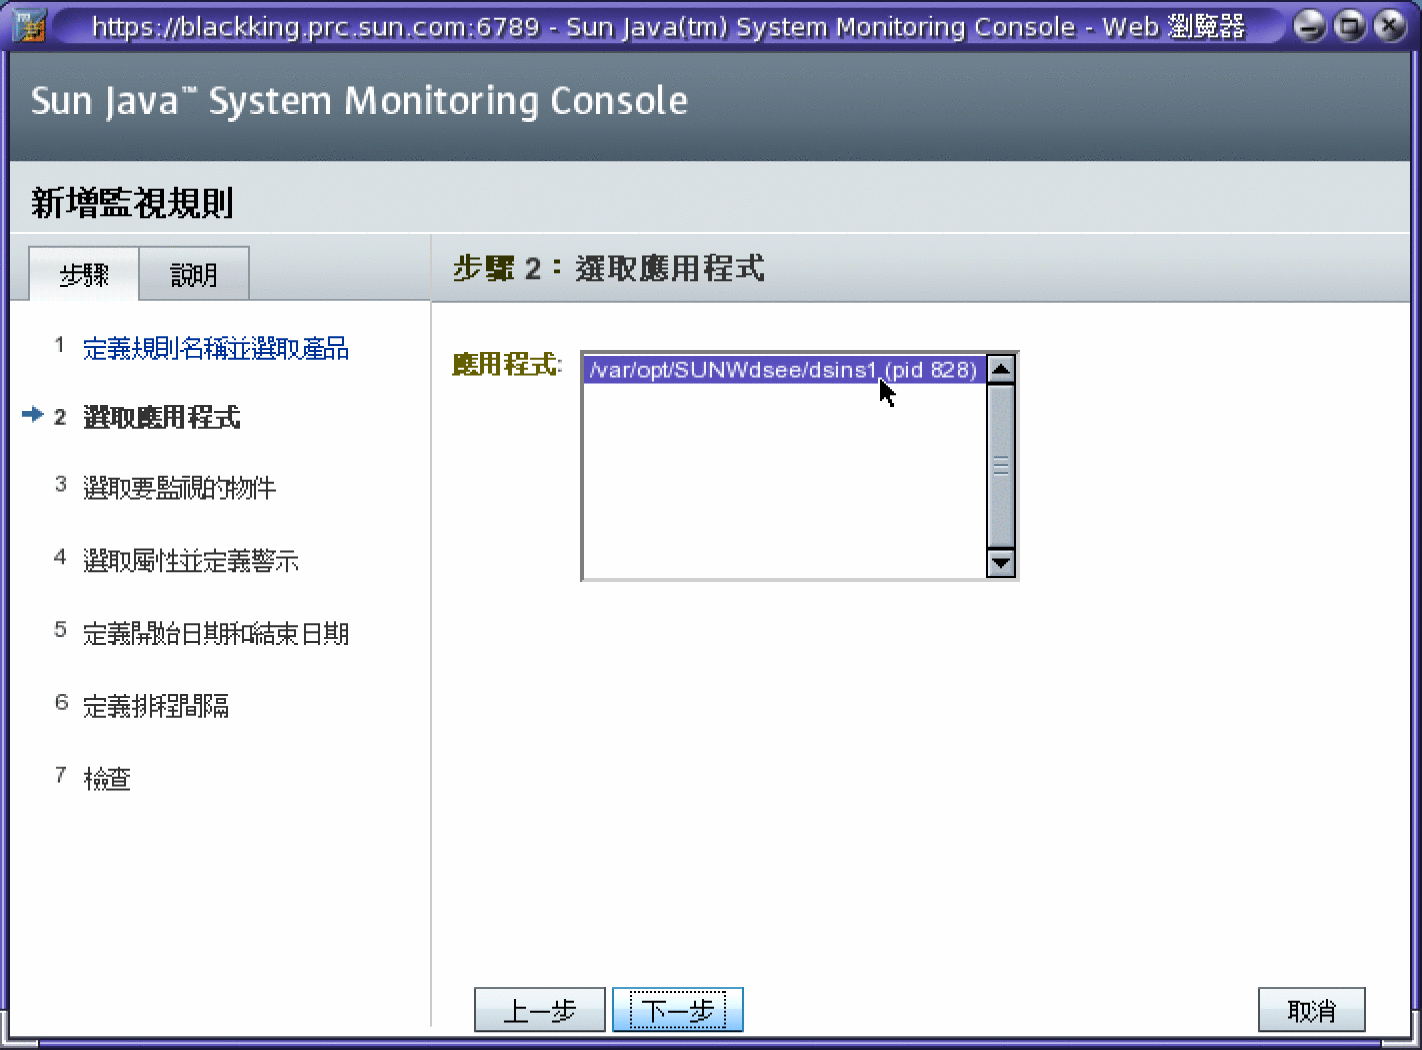Click the browser application icon in title bar
Screen dimensions: 1422x1050
[x=28, y=26]
